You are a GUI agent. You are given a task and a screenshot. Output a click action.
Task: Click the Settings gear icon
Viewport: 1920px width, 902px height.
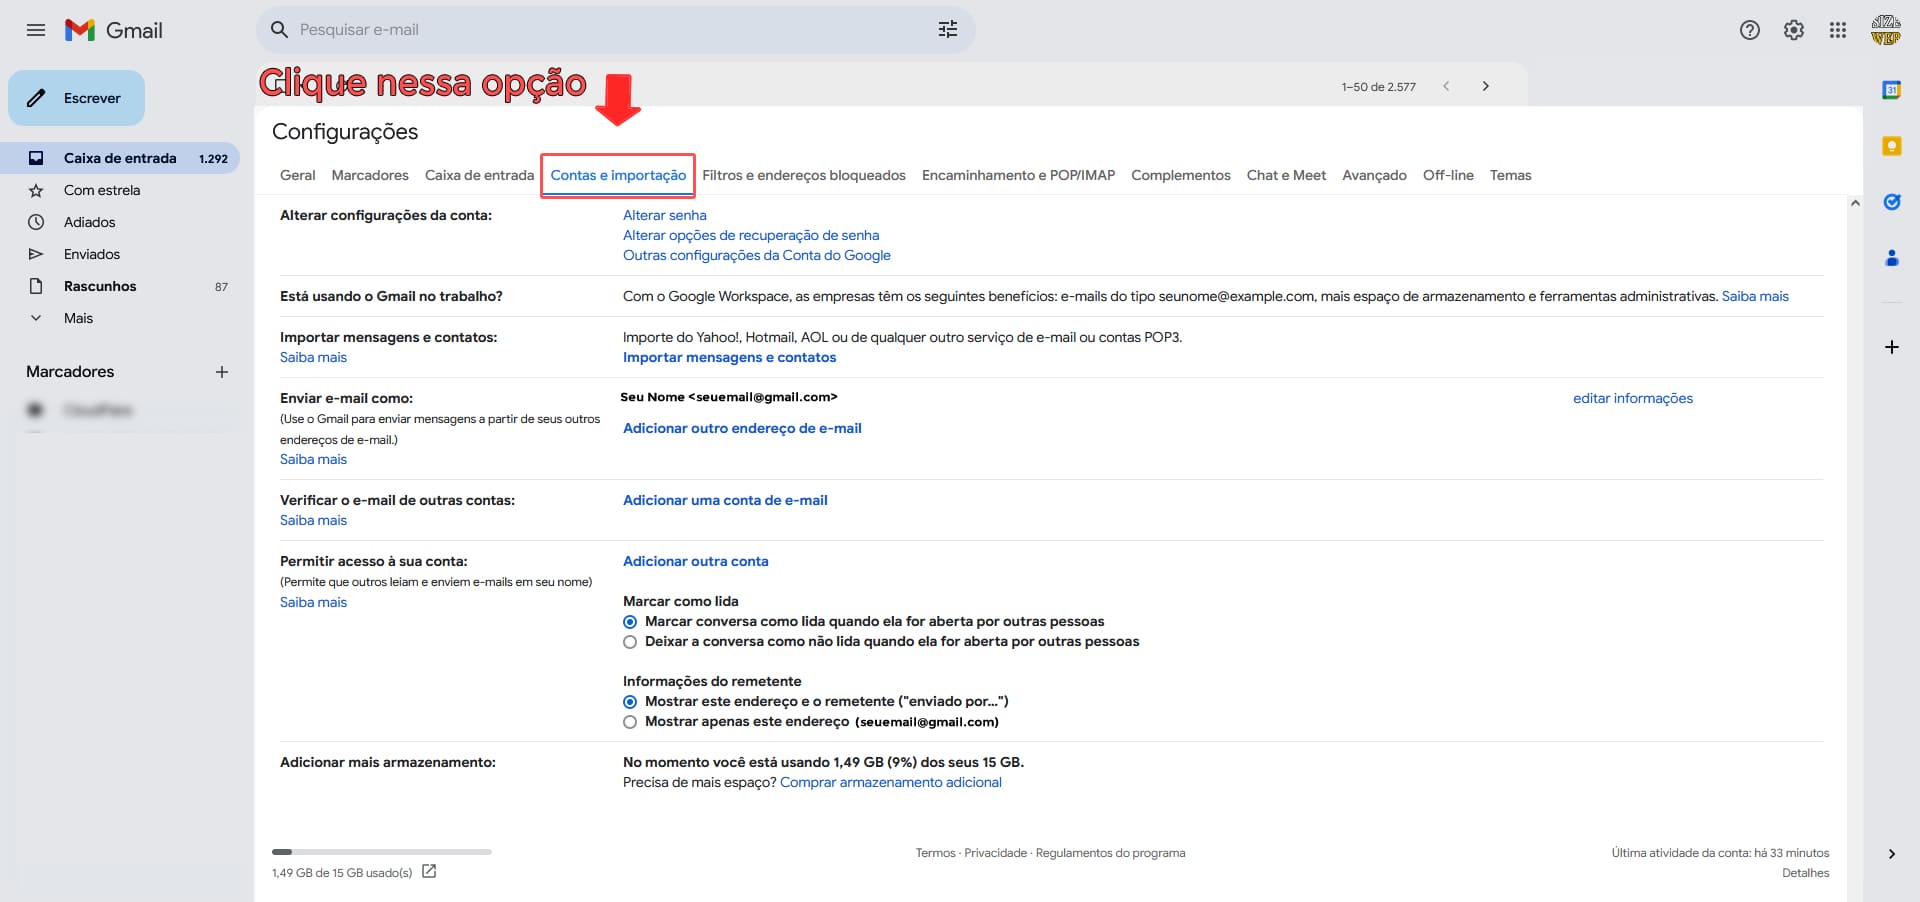tap(1793, 30)
